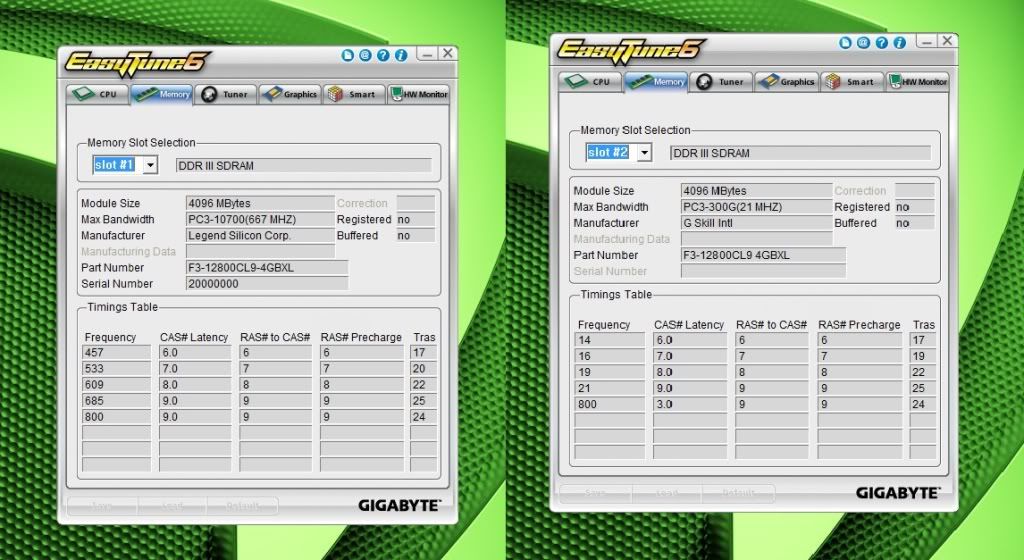Click frequency 609 cell in timings table
The width and height of the screenshot is (1024, 560).
point(117,384)
